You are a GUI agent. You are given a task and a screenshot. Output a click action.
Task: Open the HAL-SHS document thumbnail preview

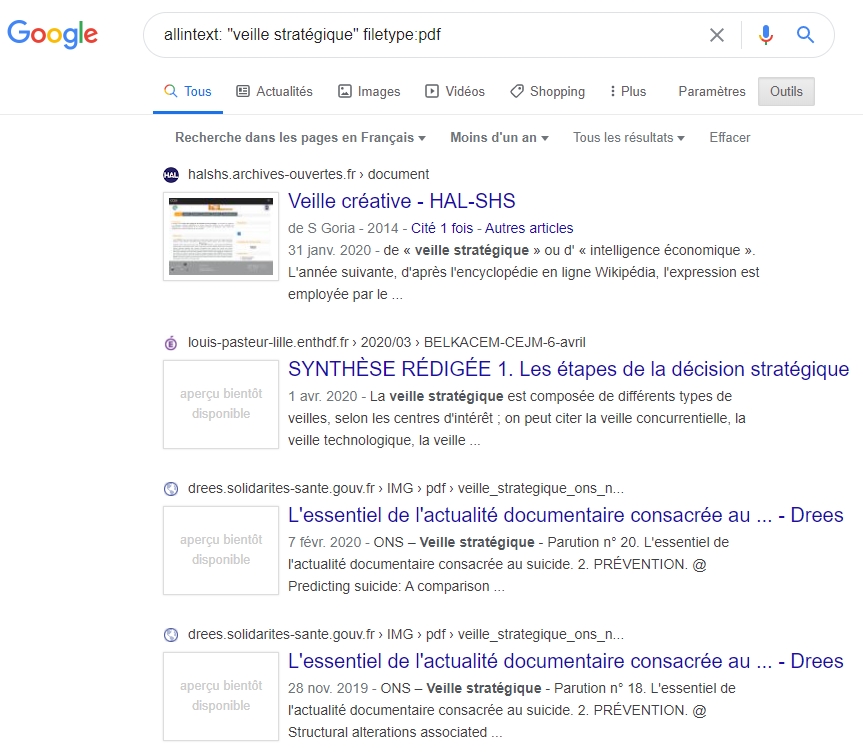(x=221, y=236)
